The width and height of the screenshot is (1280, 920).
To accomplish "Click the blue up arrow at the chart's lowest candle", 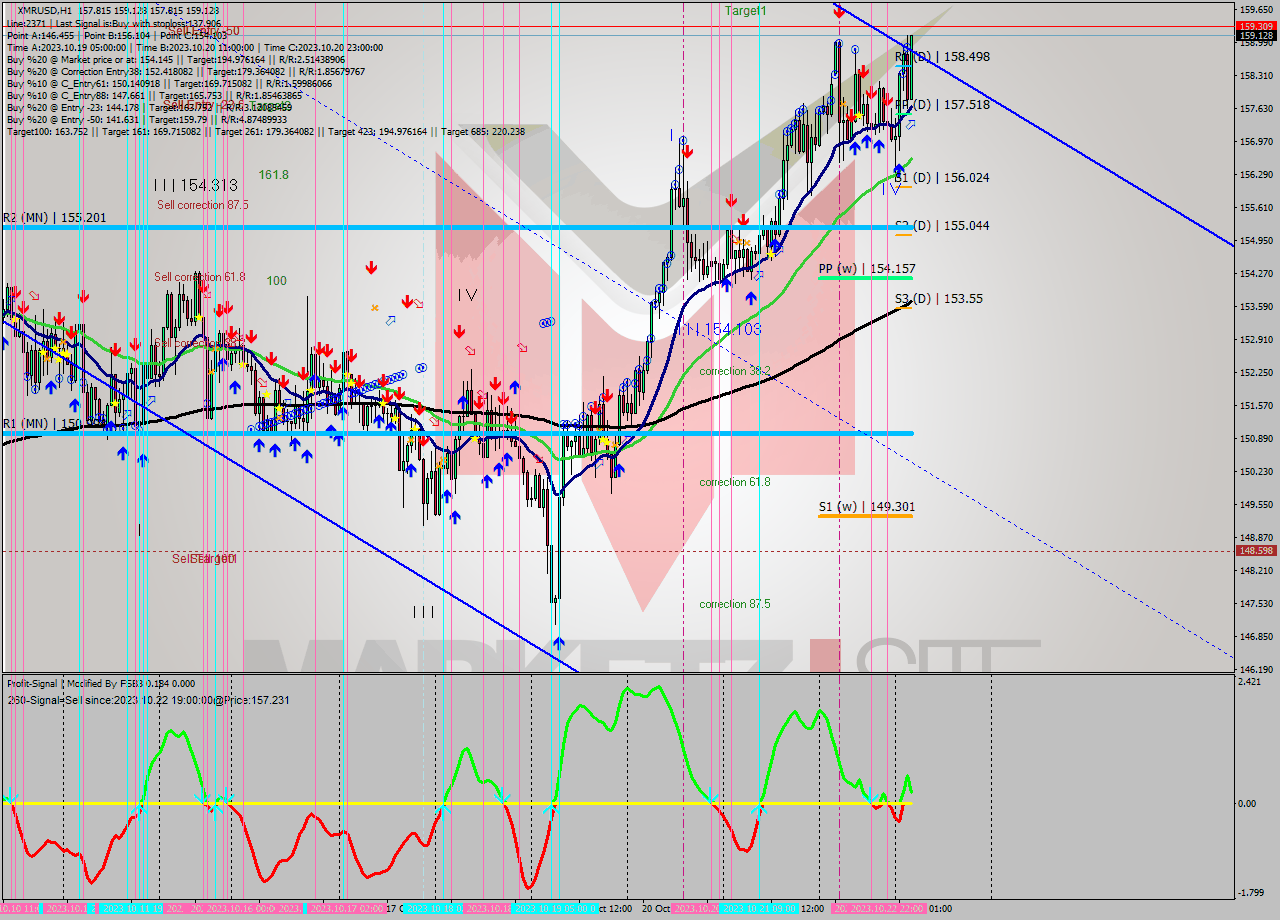I will pyautogui.click(x=557, y=643).
